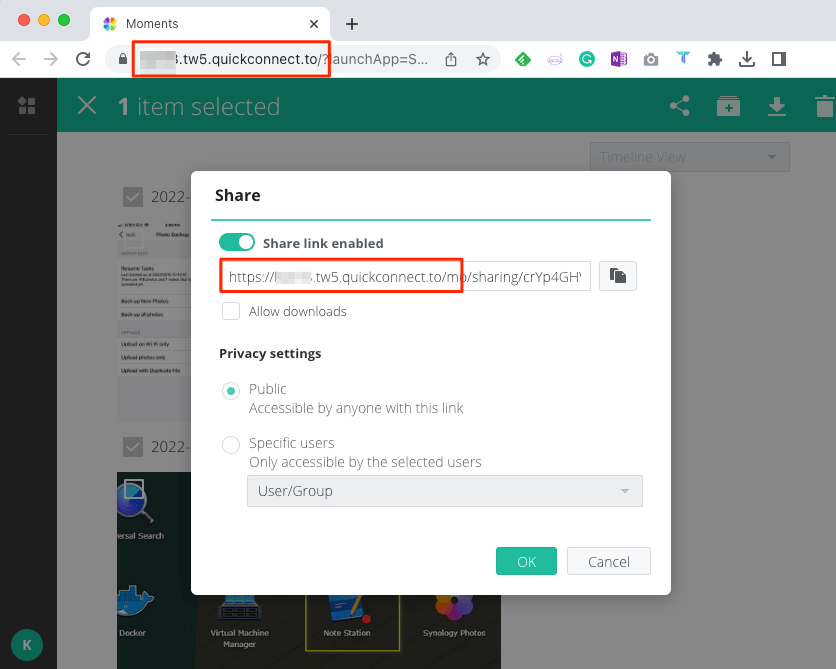Disable the Share link enabled toggle
This screenshot has width=836, height=669.
tap(237, 242)
